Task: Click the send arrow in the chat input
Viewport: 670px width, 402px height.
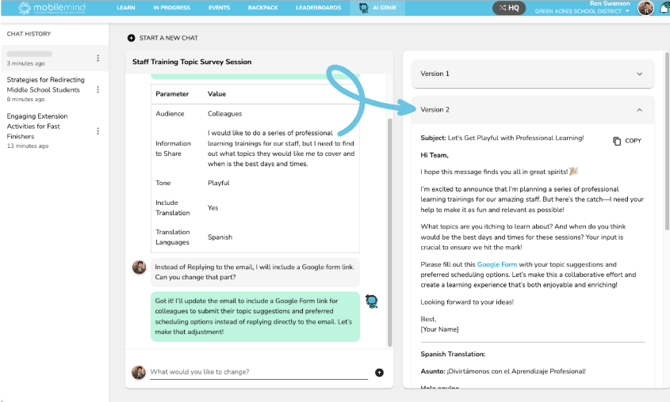Action: click(379, 373)
